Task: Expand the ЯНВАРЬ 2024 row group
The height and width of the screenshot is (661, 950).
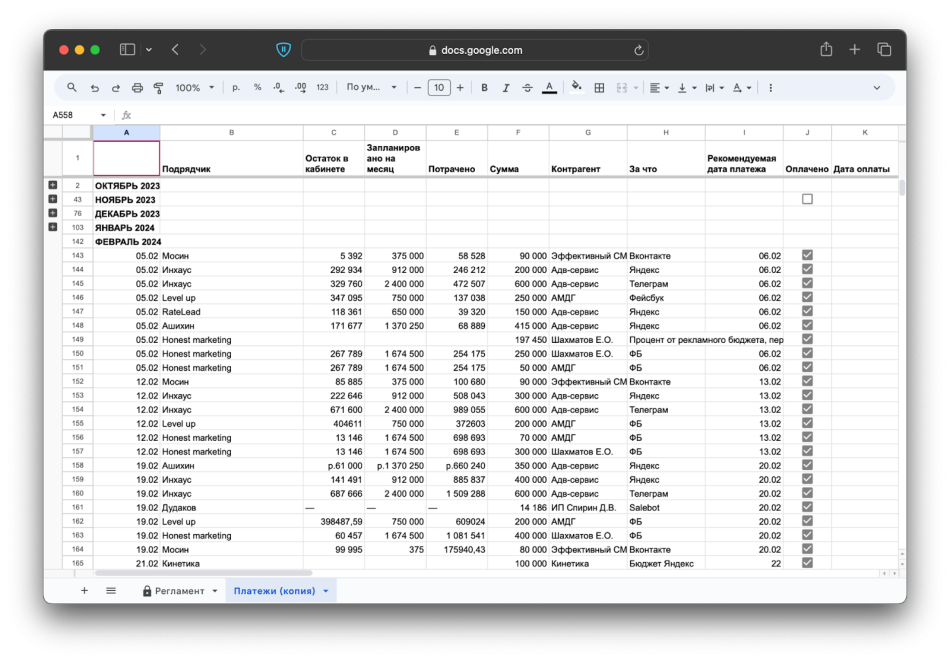Action: [x=53, y=227]
